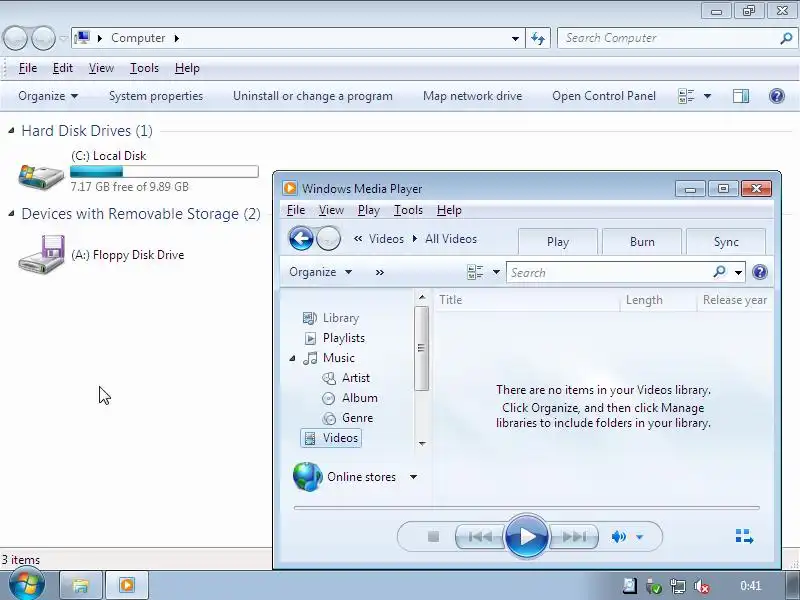Open the Start menu orb
The width and height of the screenshot is (800, 600).
coord(27,584)
